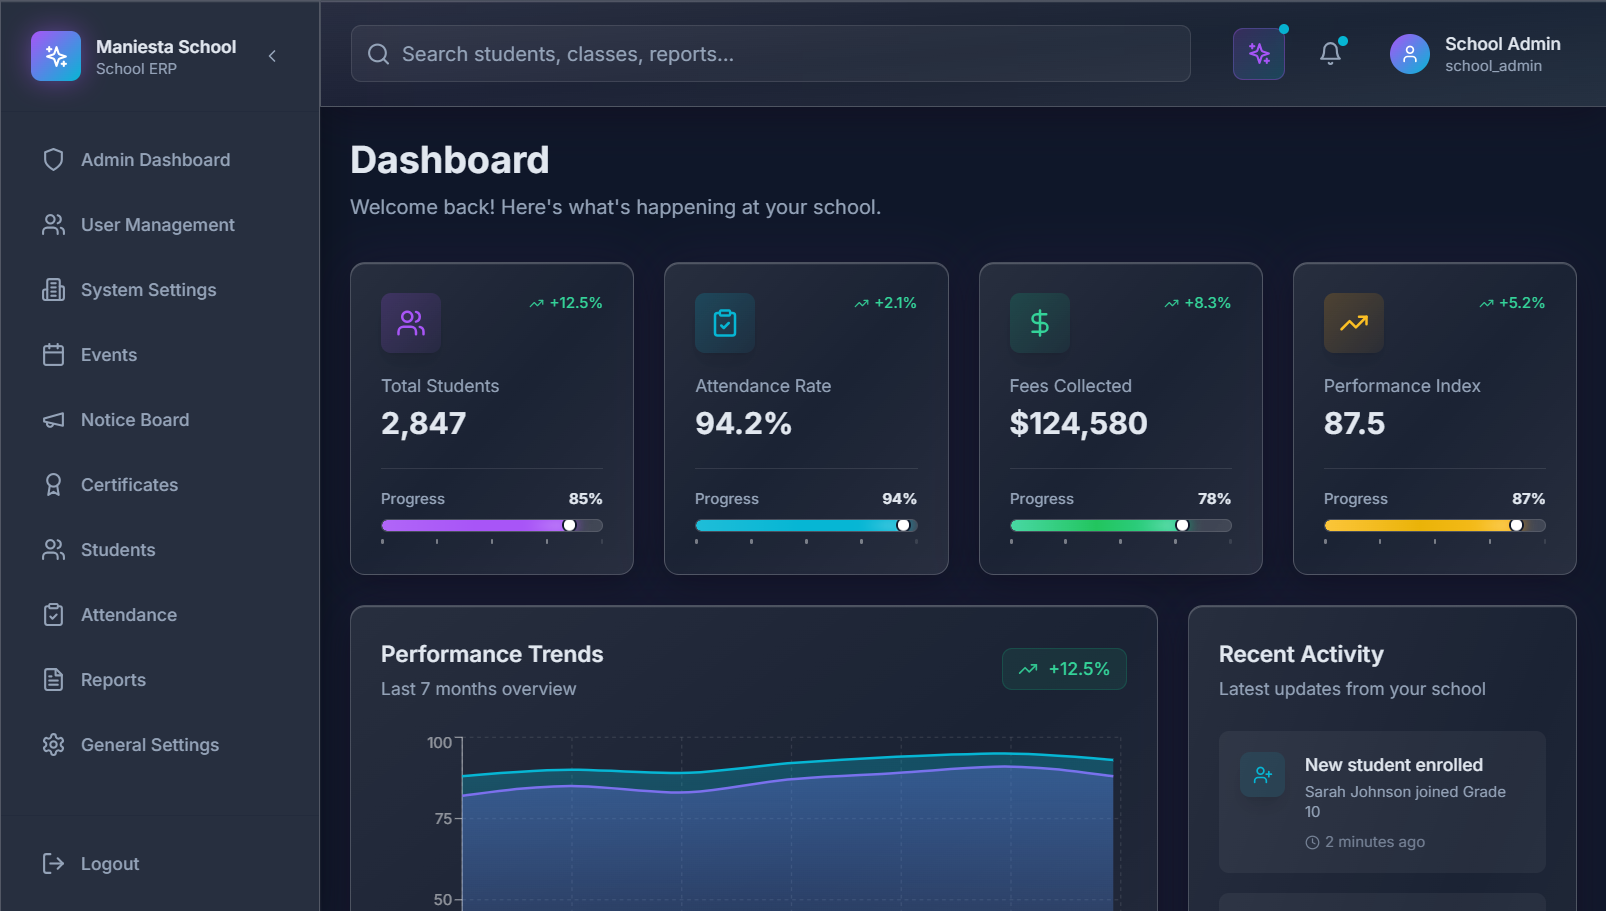Click the +5.2% Performance Index trend
The height and width of the screenshot is (911, 1606).
[1512, 303]
